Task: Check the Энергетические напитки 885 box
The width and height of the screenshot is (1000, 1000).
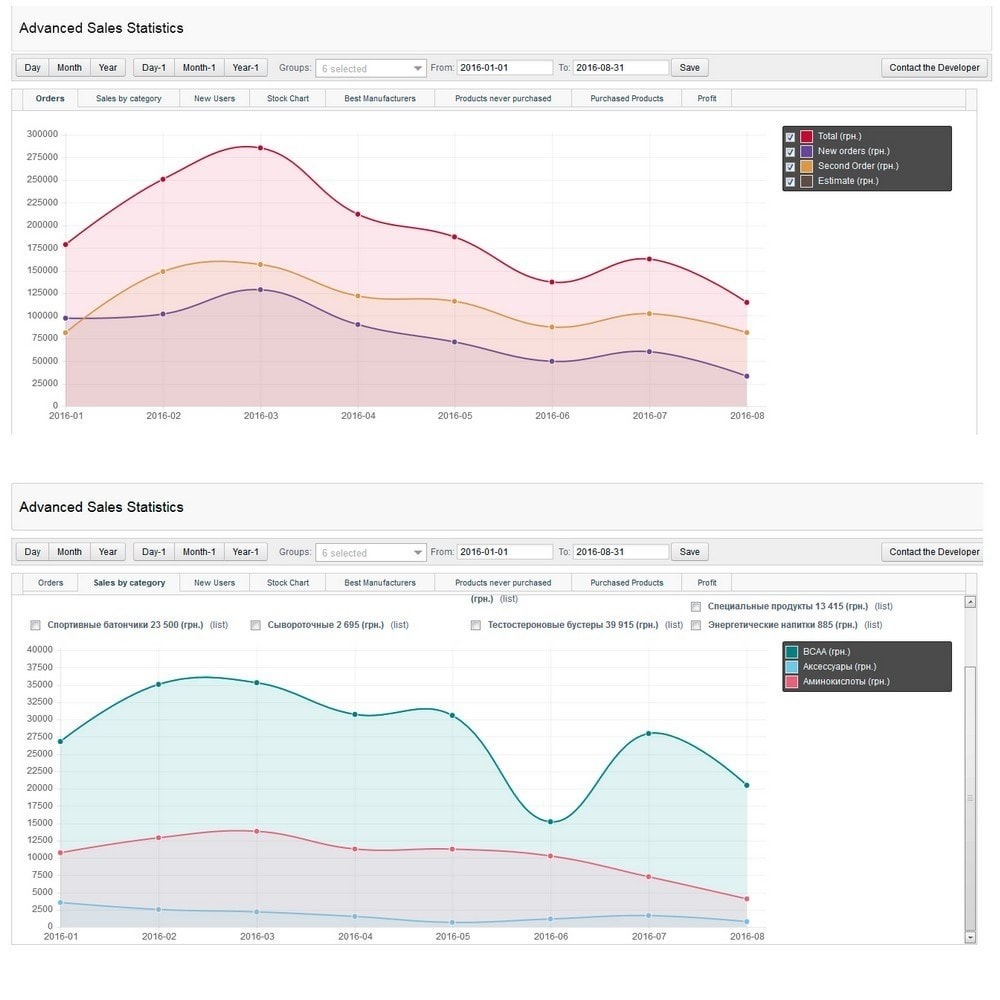Action: click(x=696, y=625)
